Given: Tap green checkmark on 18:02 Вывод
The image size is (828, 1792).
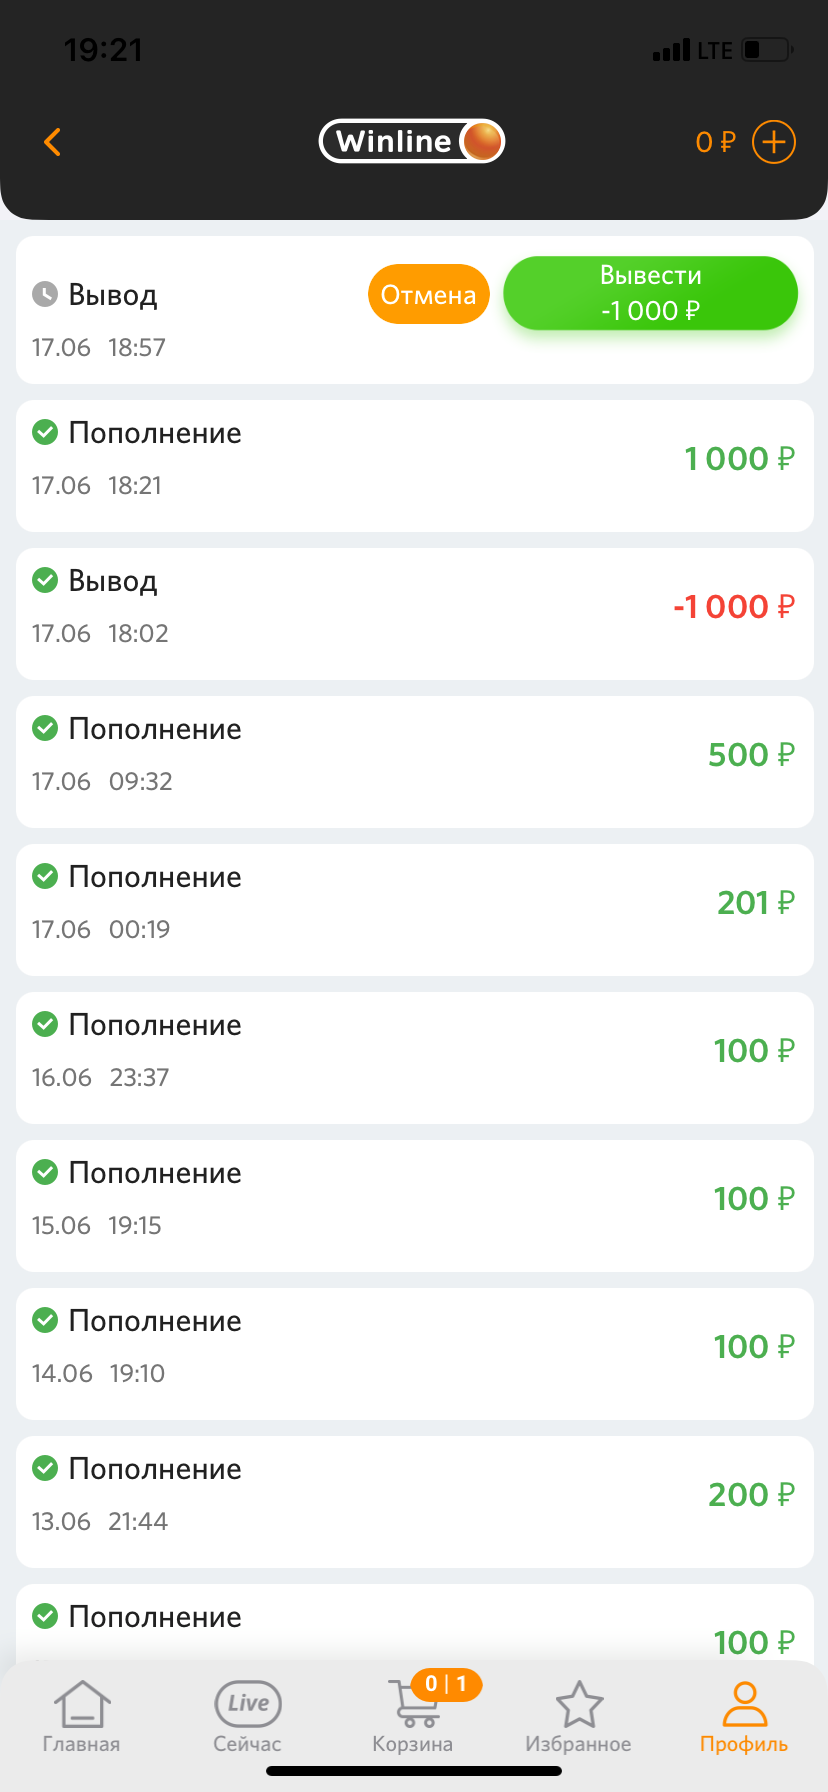Looking at the screenshot, I should [x=45, y=580].
